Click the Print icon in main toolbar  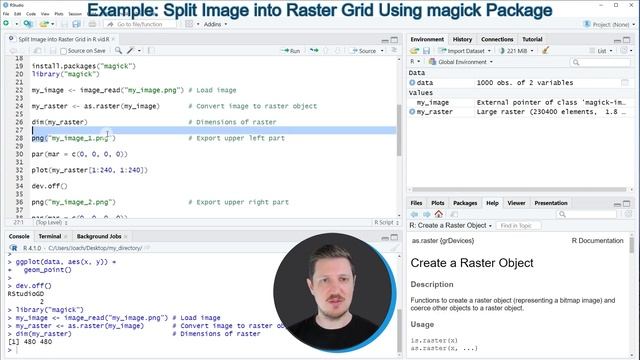point(92,24)
